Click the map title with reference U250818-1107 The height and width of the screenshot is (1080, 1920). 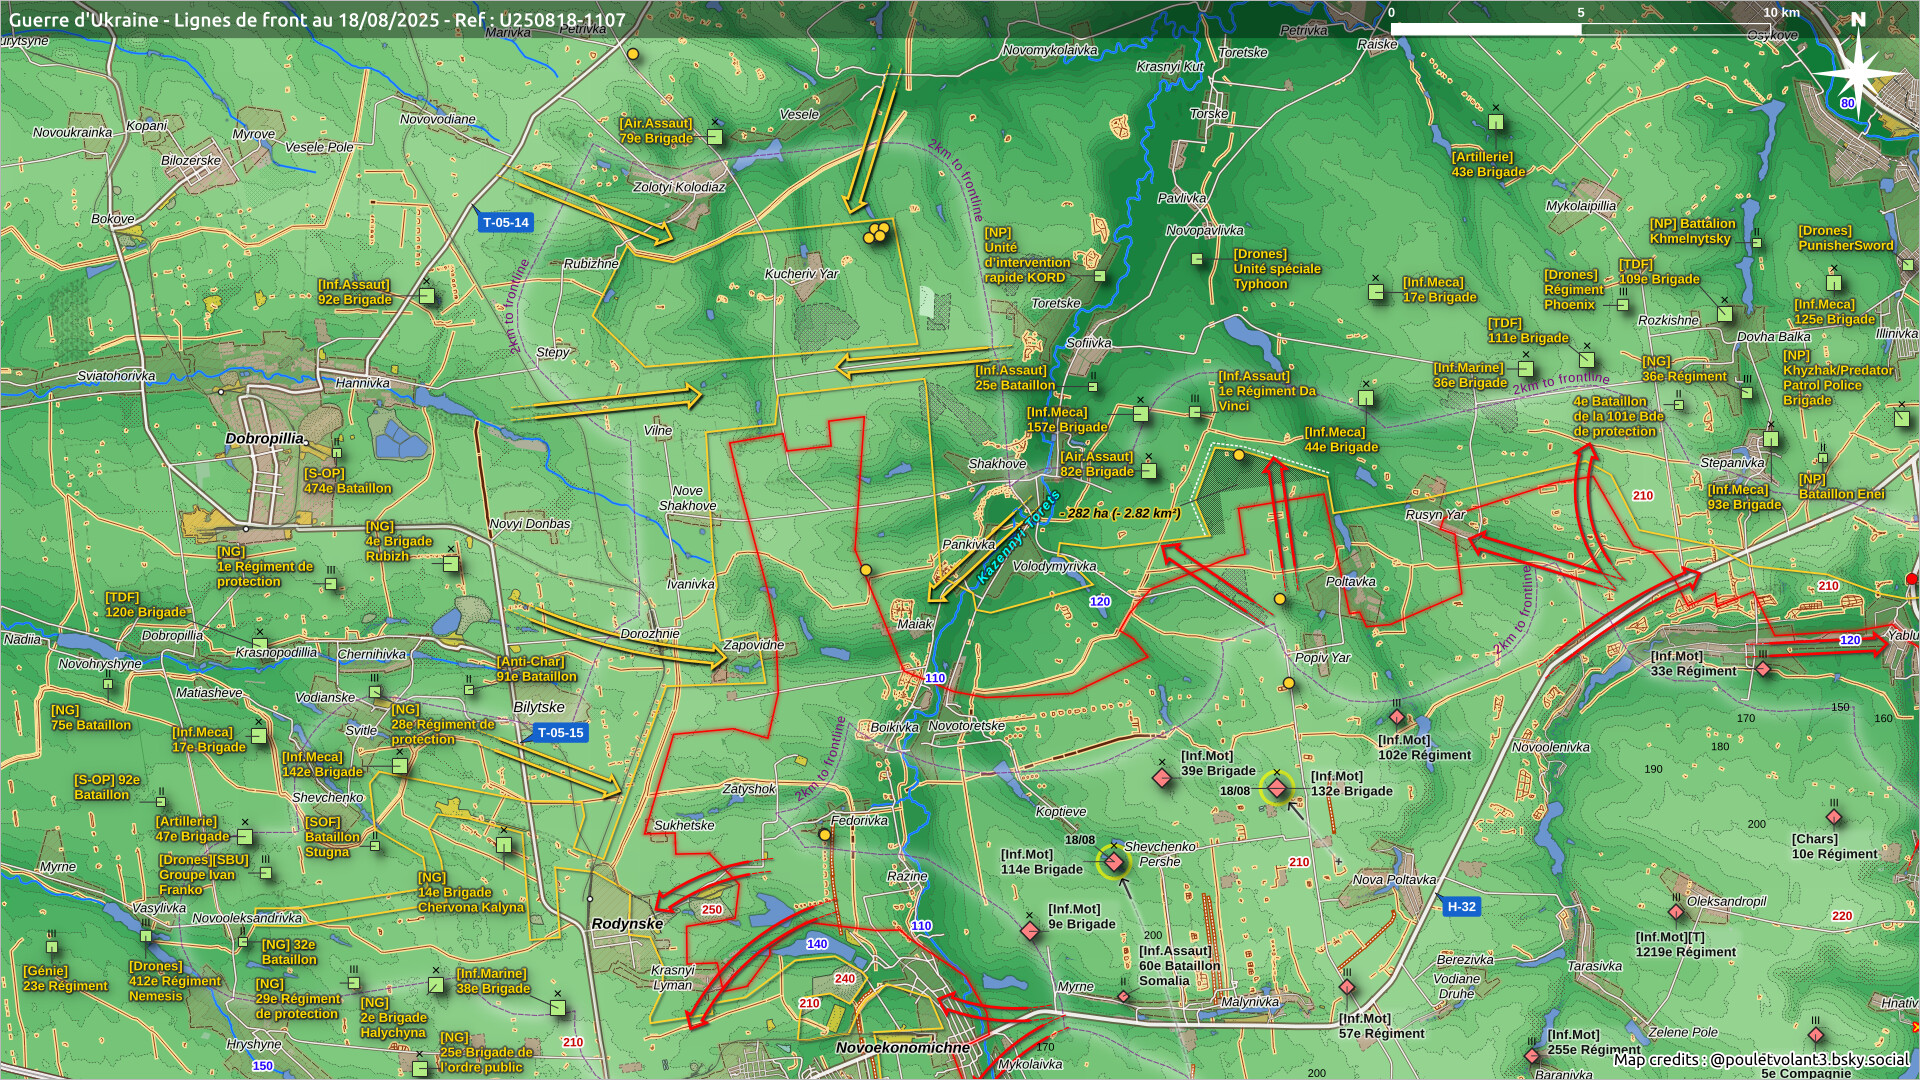317,19
